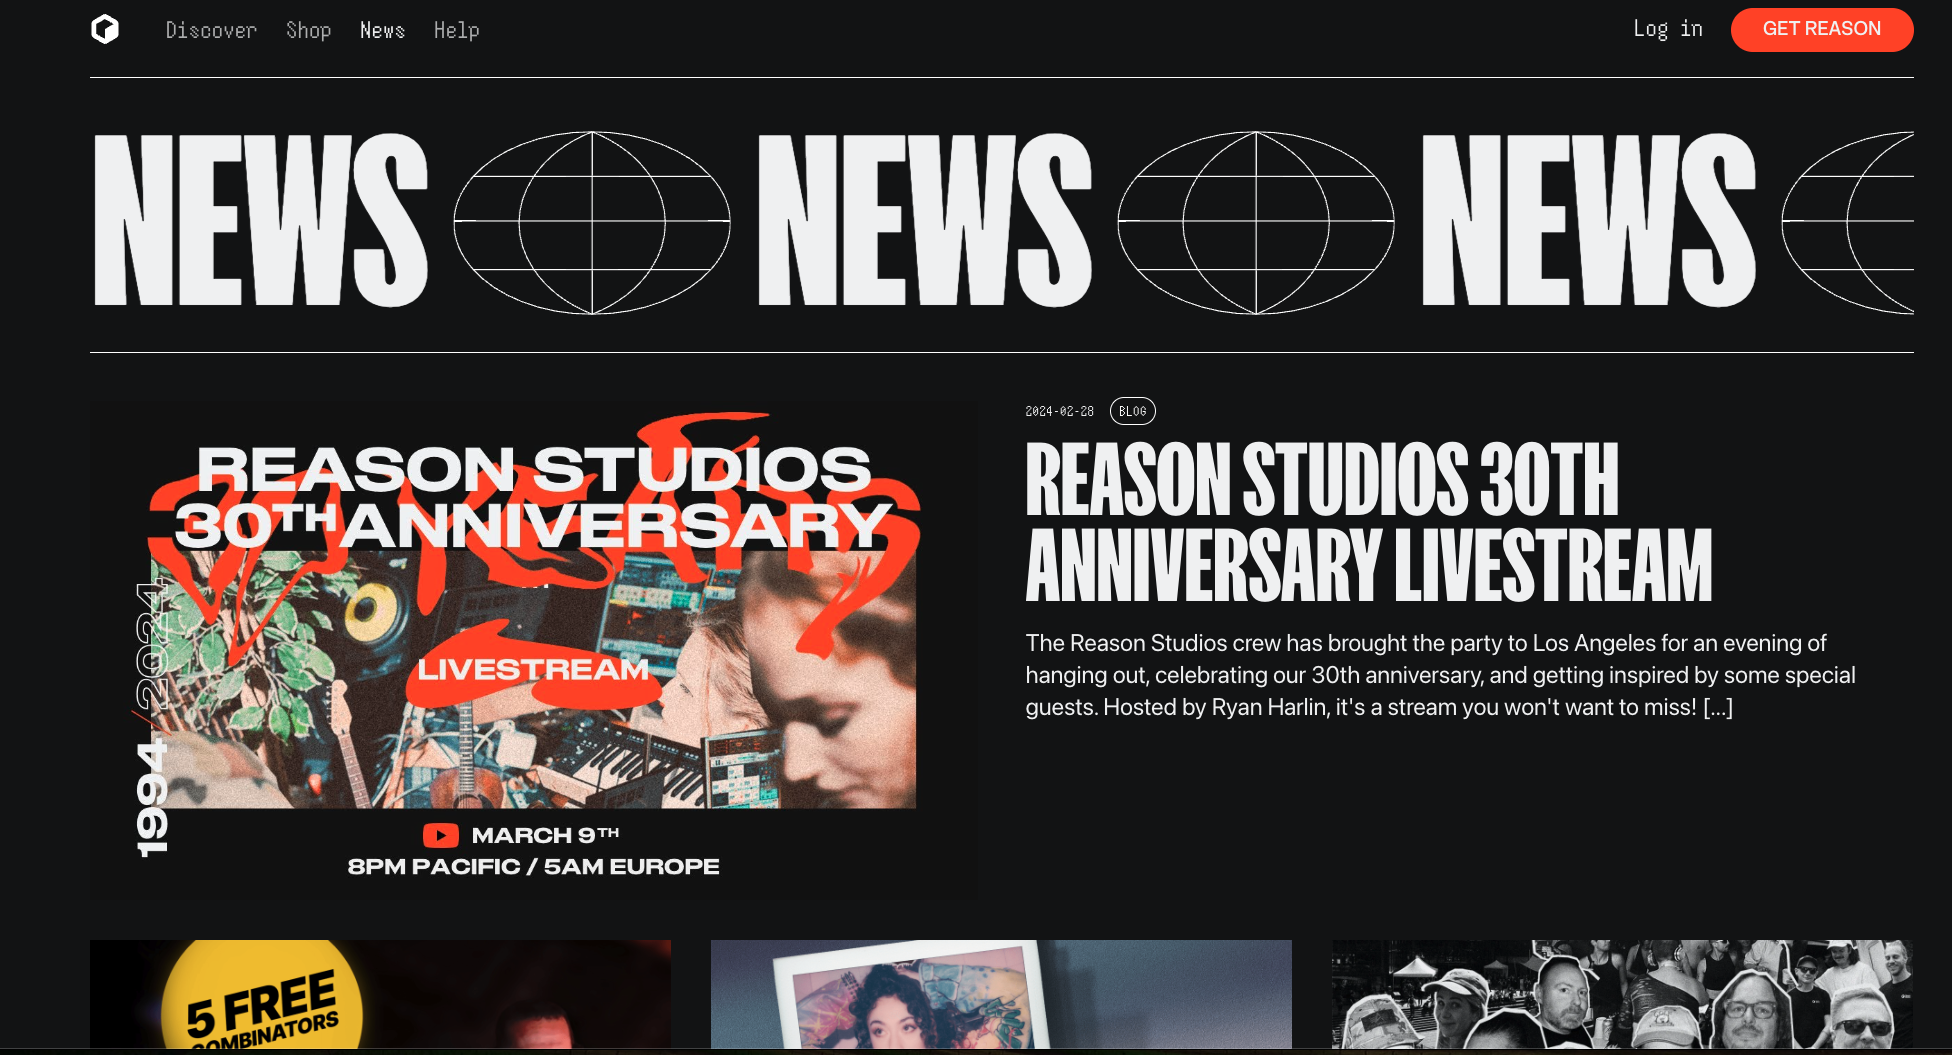Image resolution: width=1952 pixels, height=1055 pixels.
Task: Go to the News section
Action: coord(382,30)
